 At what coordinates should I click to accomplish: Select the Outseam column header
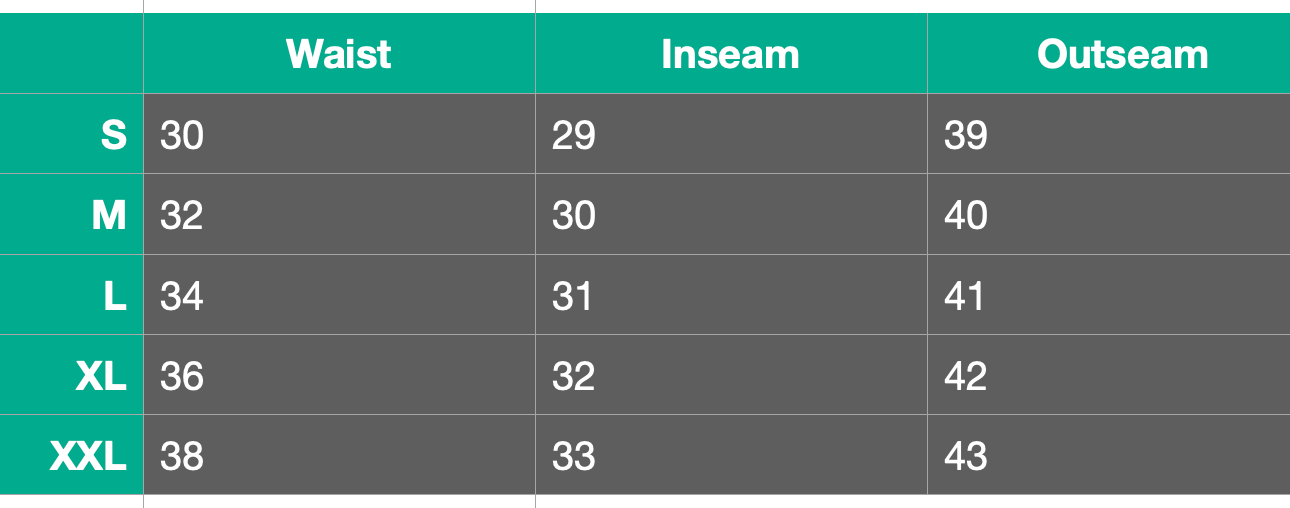1109,54
